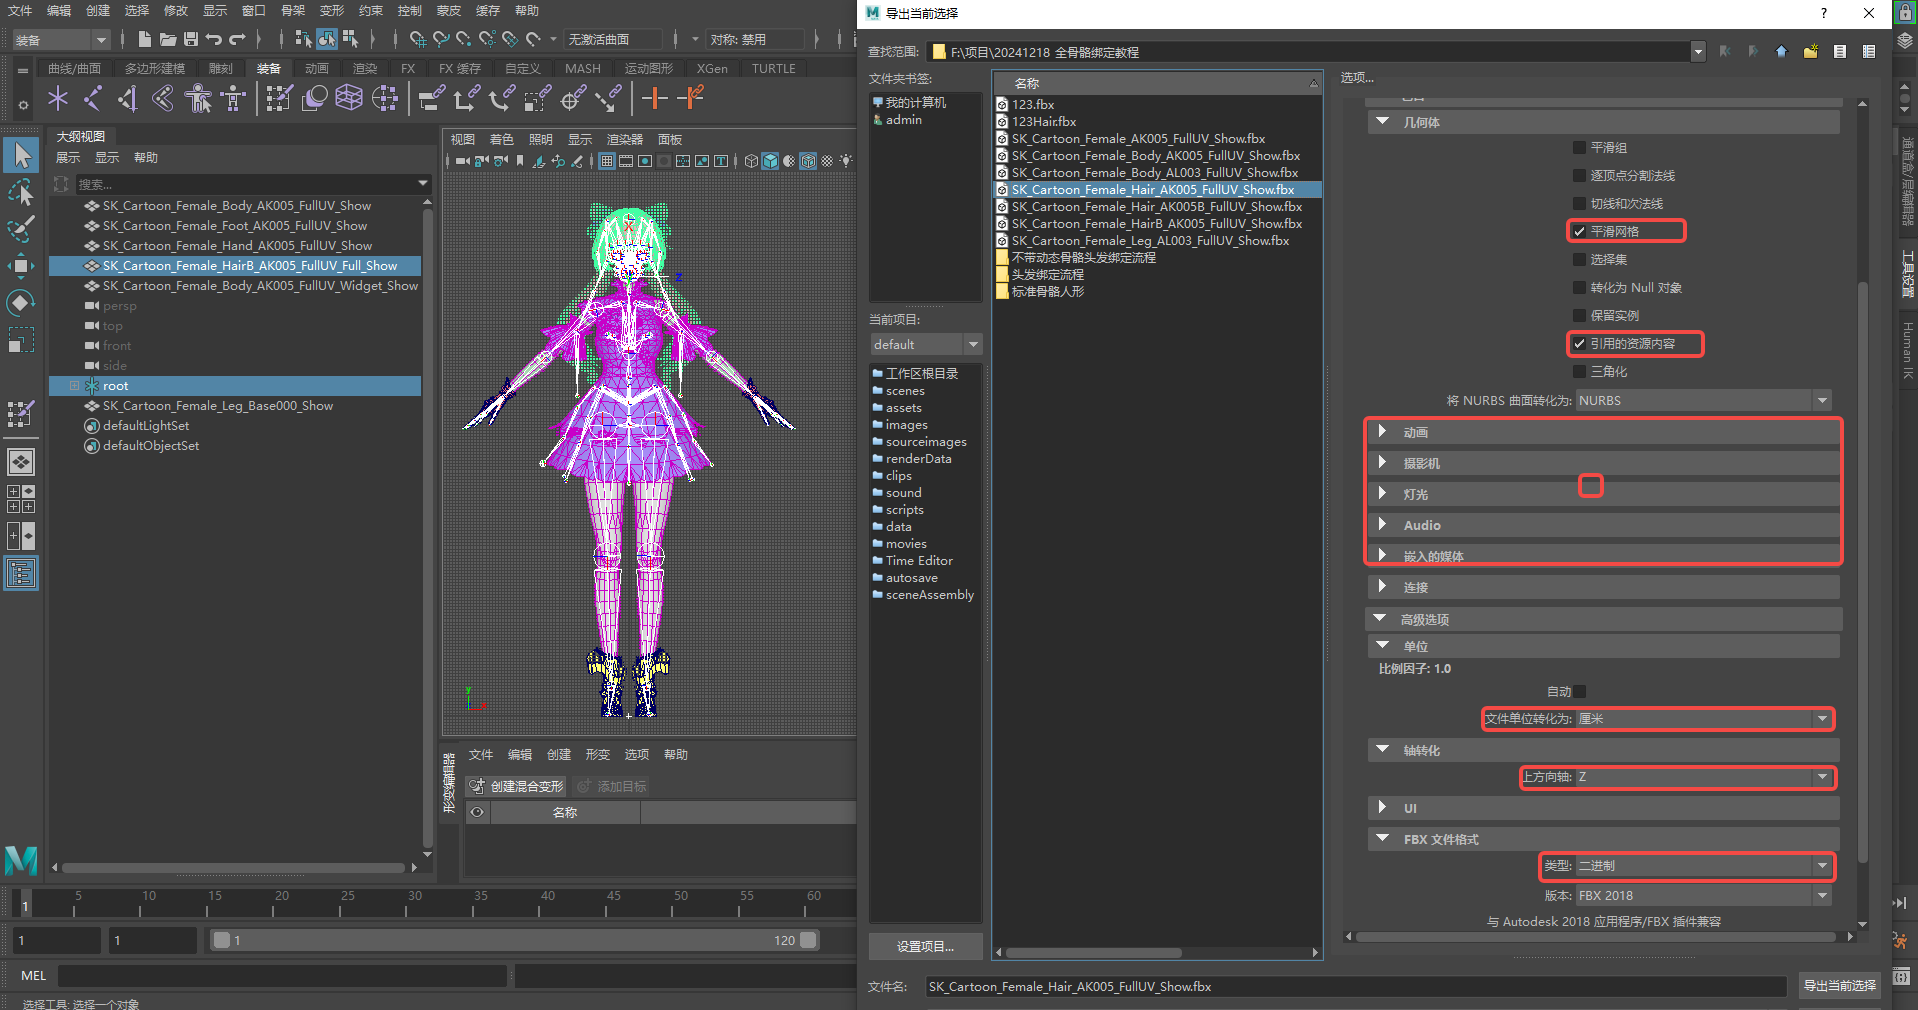Click the open scene folder icon
This screenshot has width=1918, height=1010.
coord(167,39)
